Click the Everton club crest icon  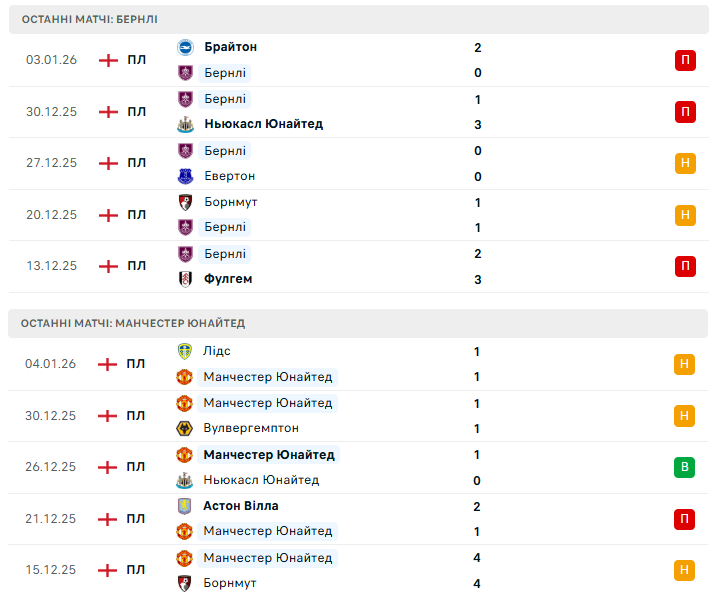pyautogui.click(x=184, y=176)
